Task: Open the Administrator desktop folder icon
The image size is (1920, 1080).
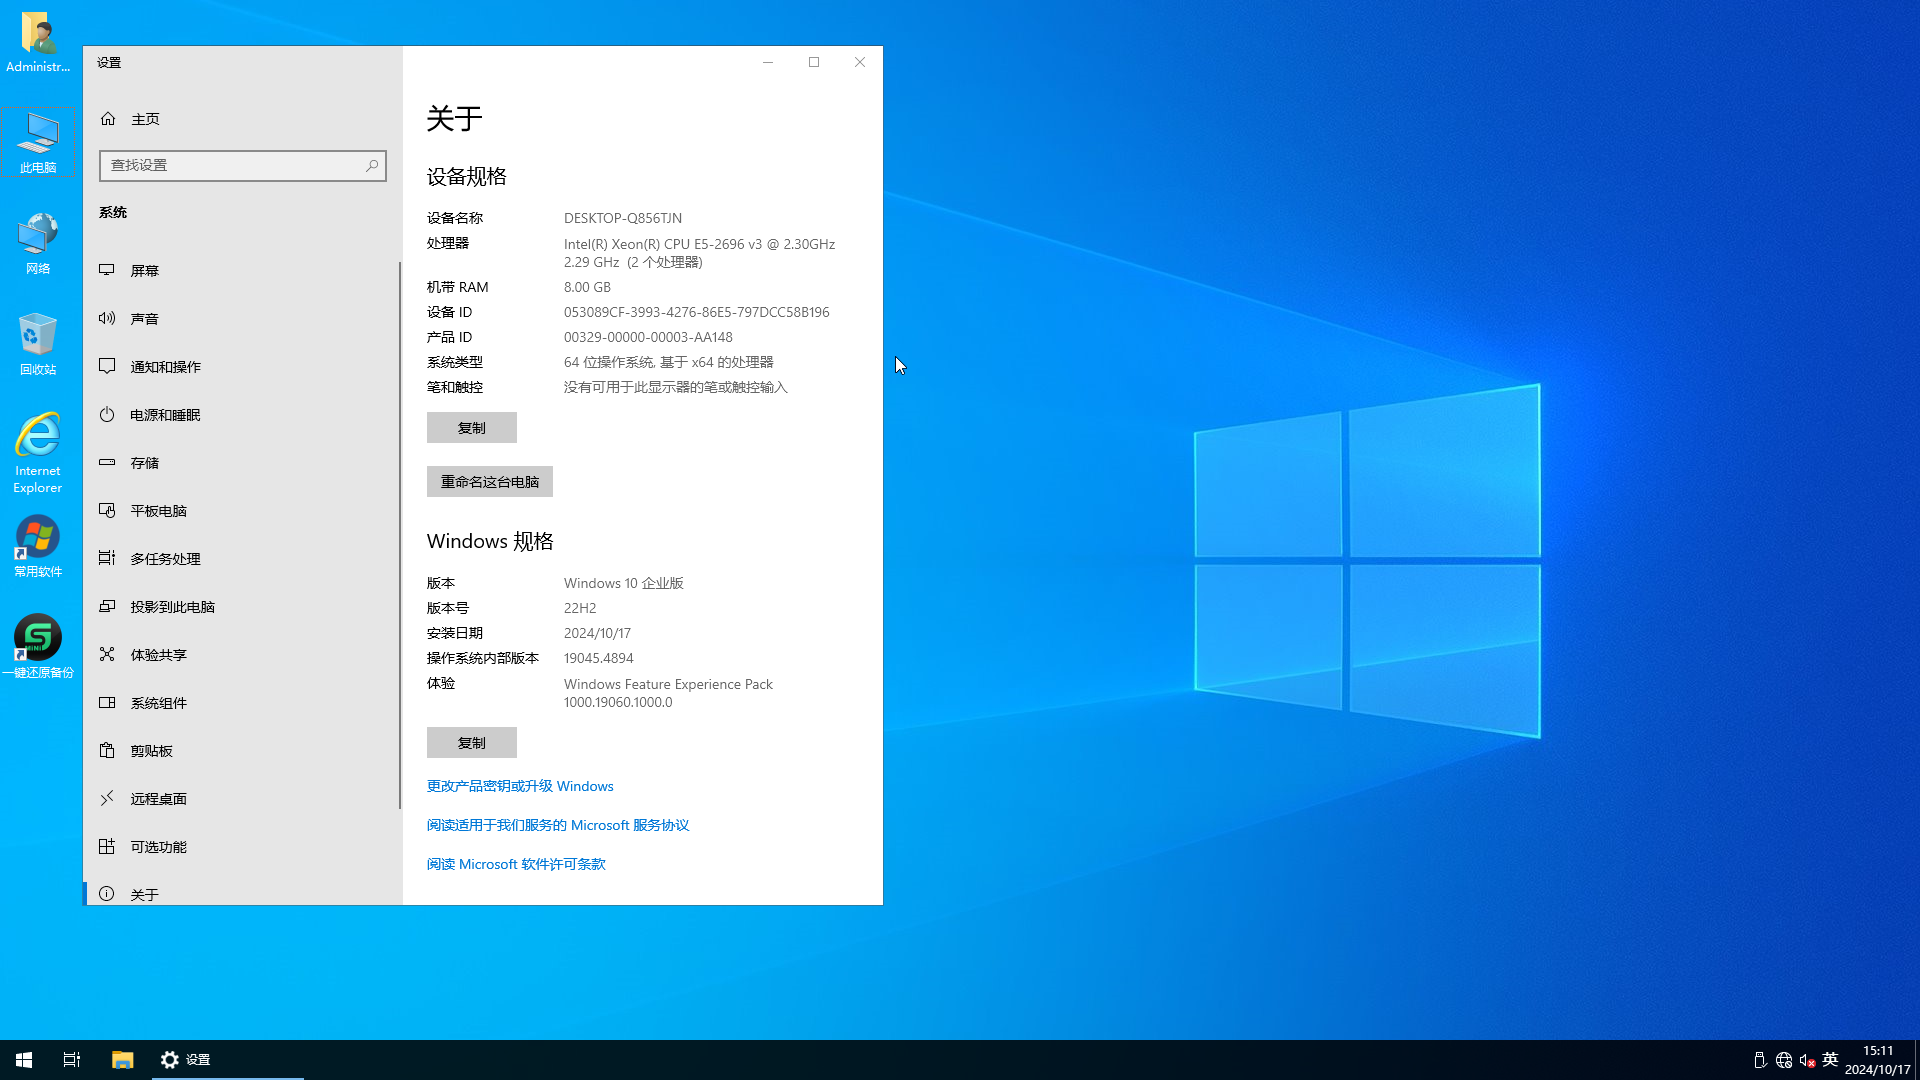Action: 38,42
